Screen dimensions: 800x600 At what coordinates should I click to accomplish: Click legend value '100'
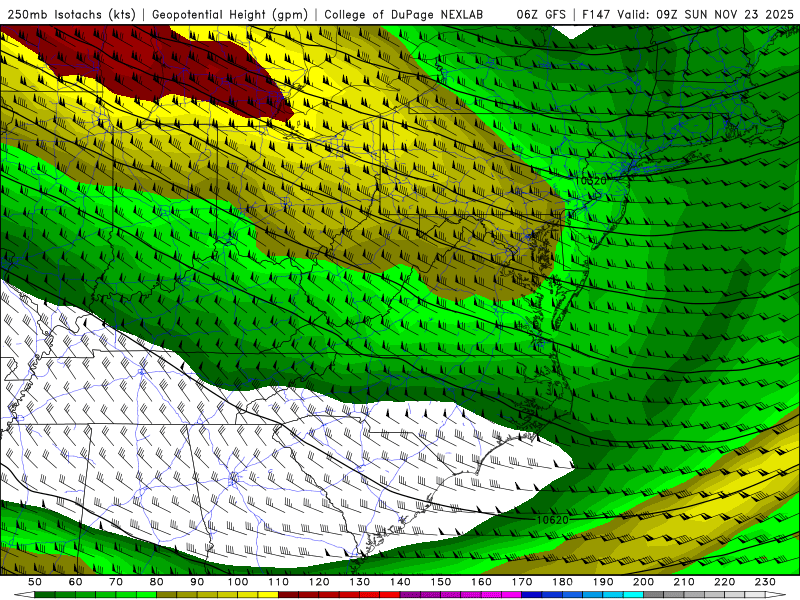point(238,582)
